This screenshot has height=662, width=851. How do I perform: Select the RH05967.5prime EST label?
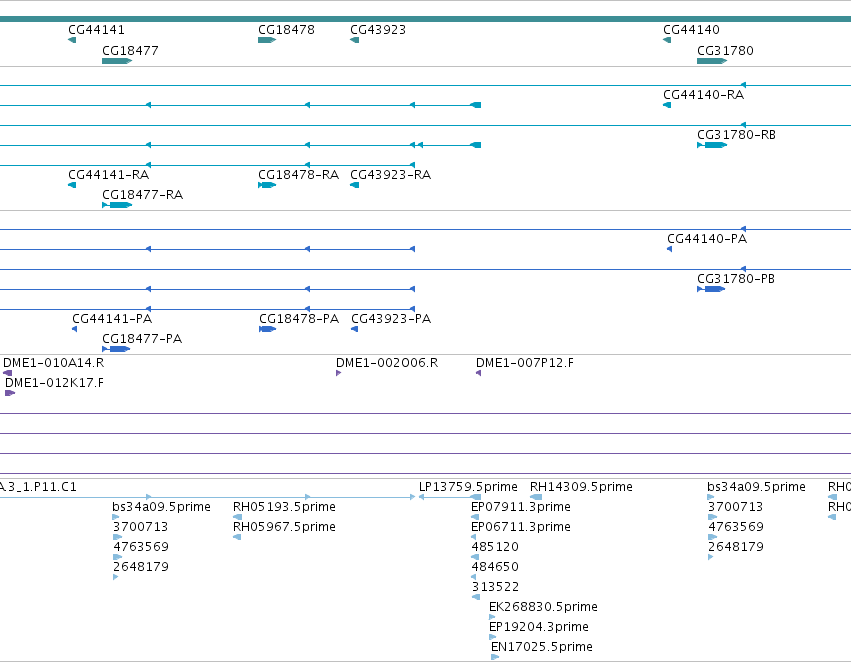(284, 527)
